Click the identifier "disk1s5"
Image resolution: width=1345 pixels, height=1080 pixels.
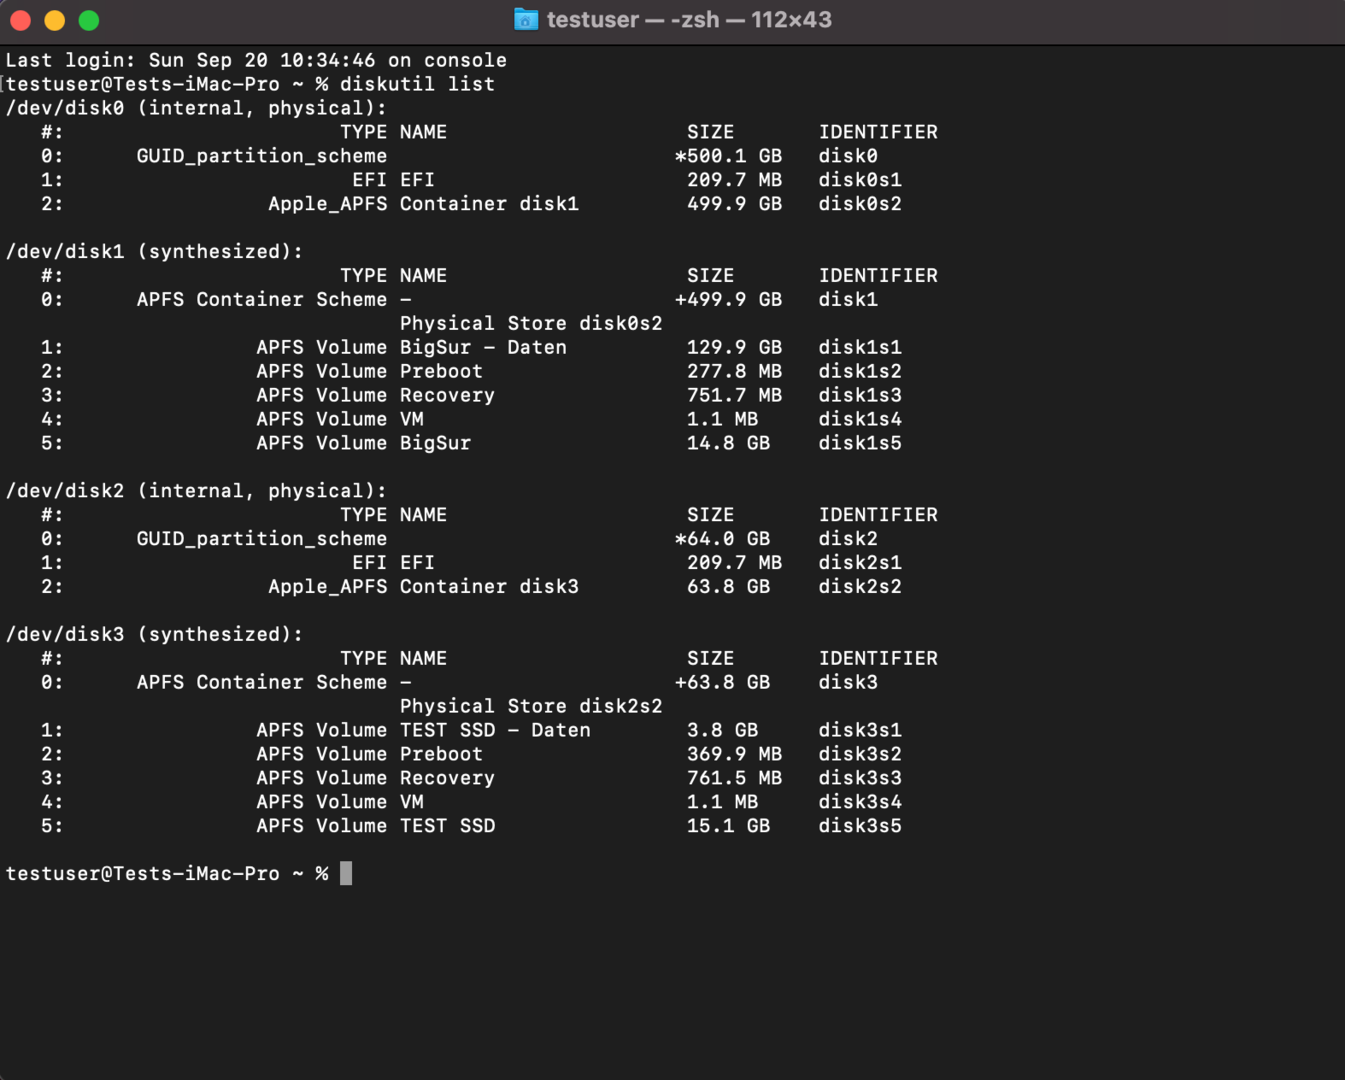[x=860, y=443]
